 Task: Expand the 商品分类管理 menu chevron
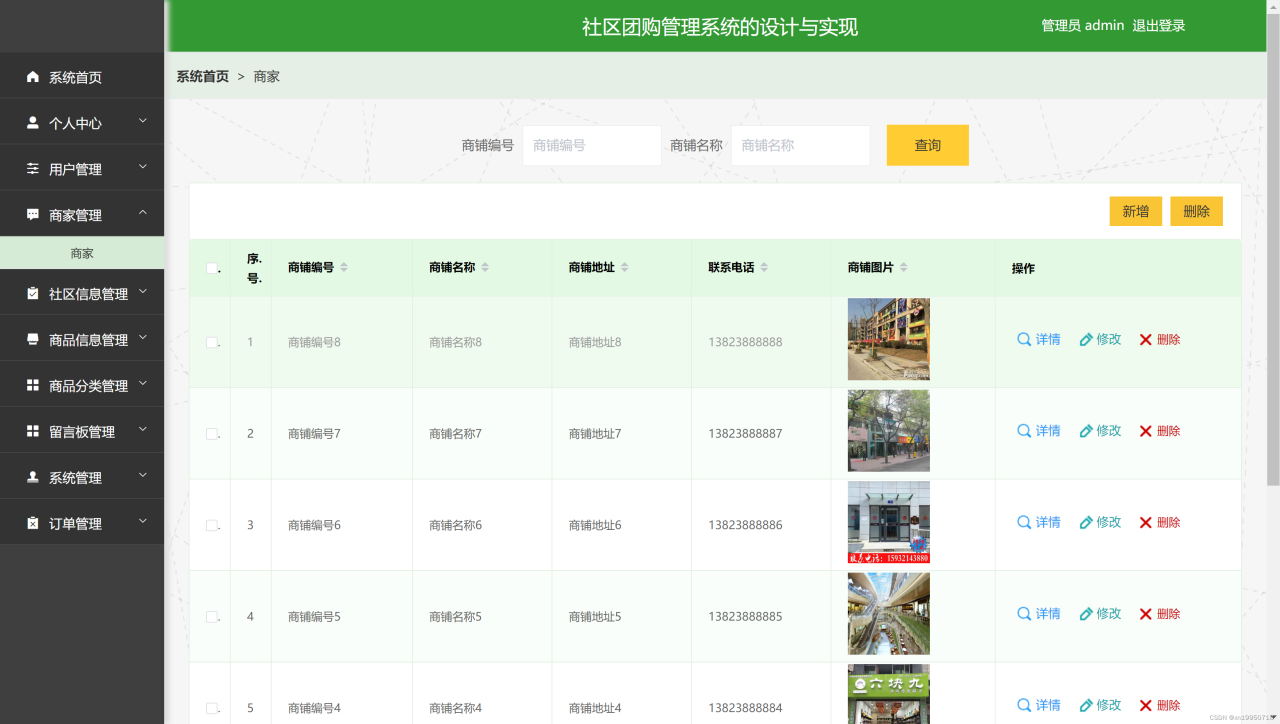pos(142,383)
